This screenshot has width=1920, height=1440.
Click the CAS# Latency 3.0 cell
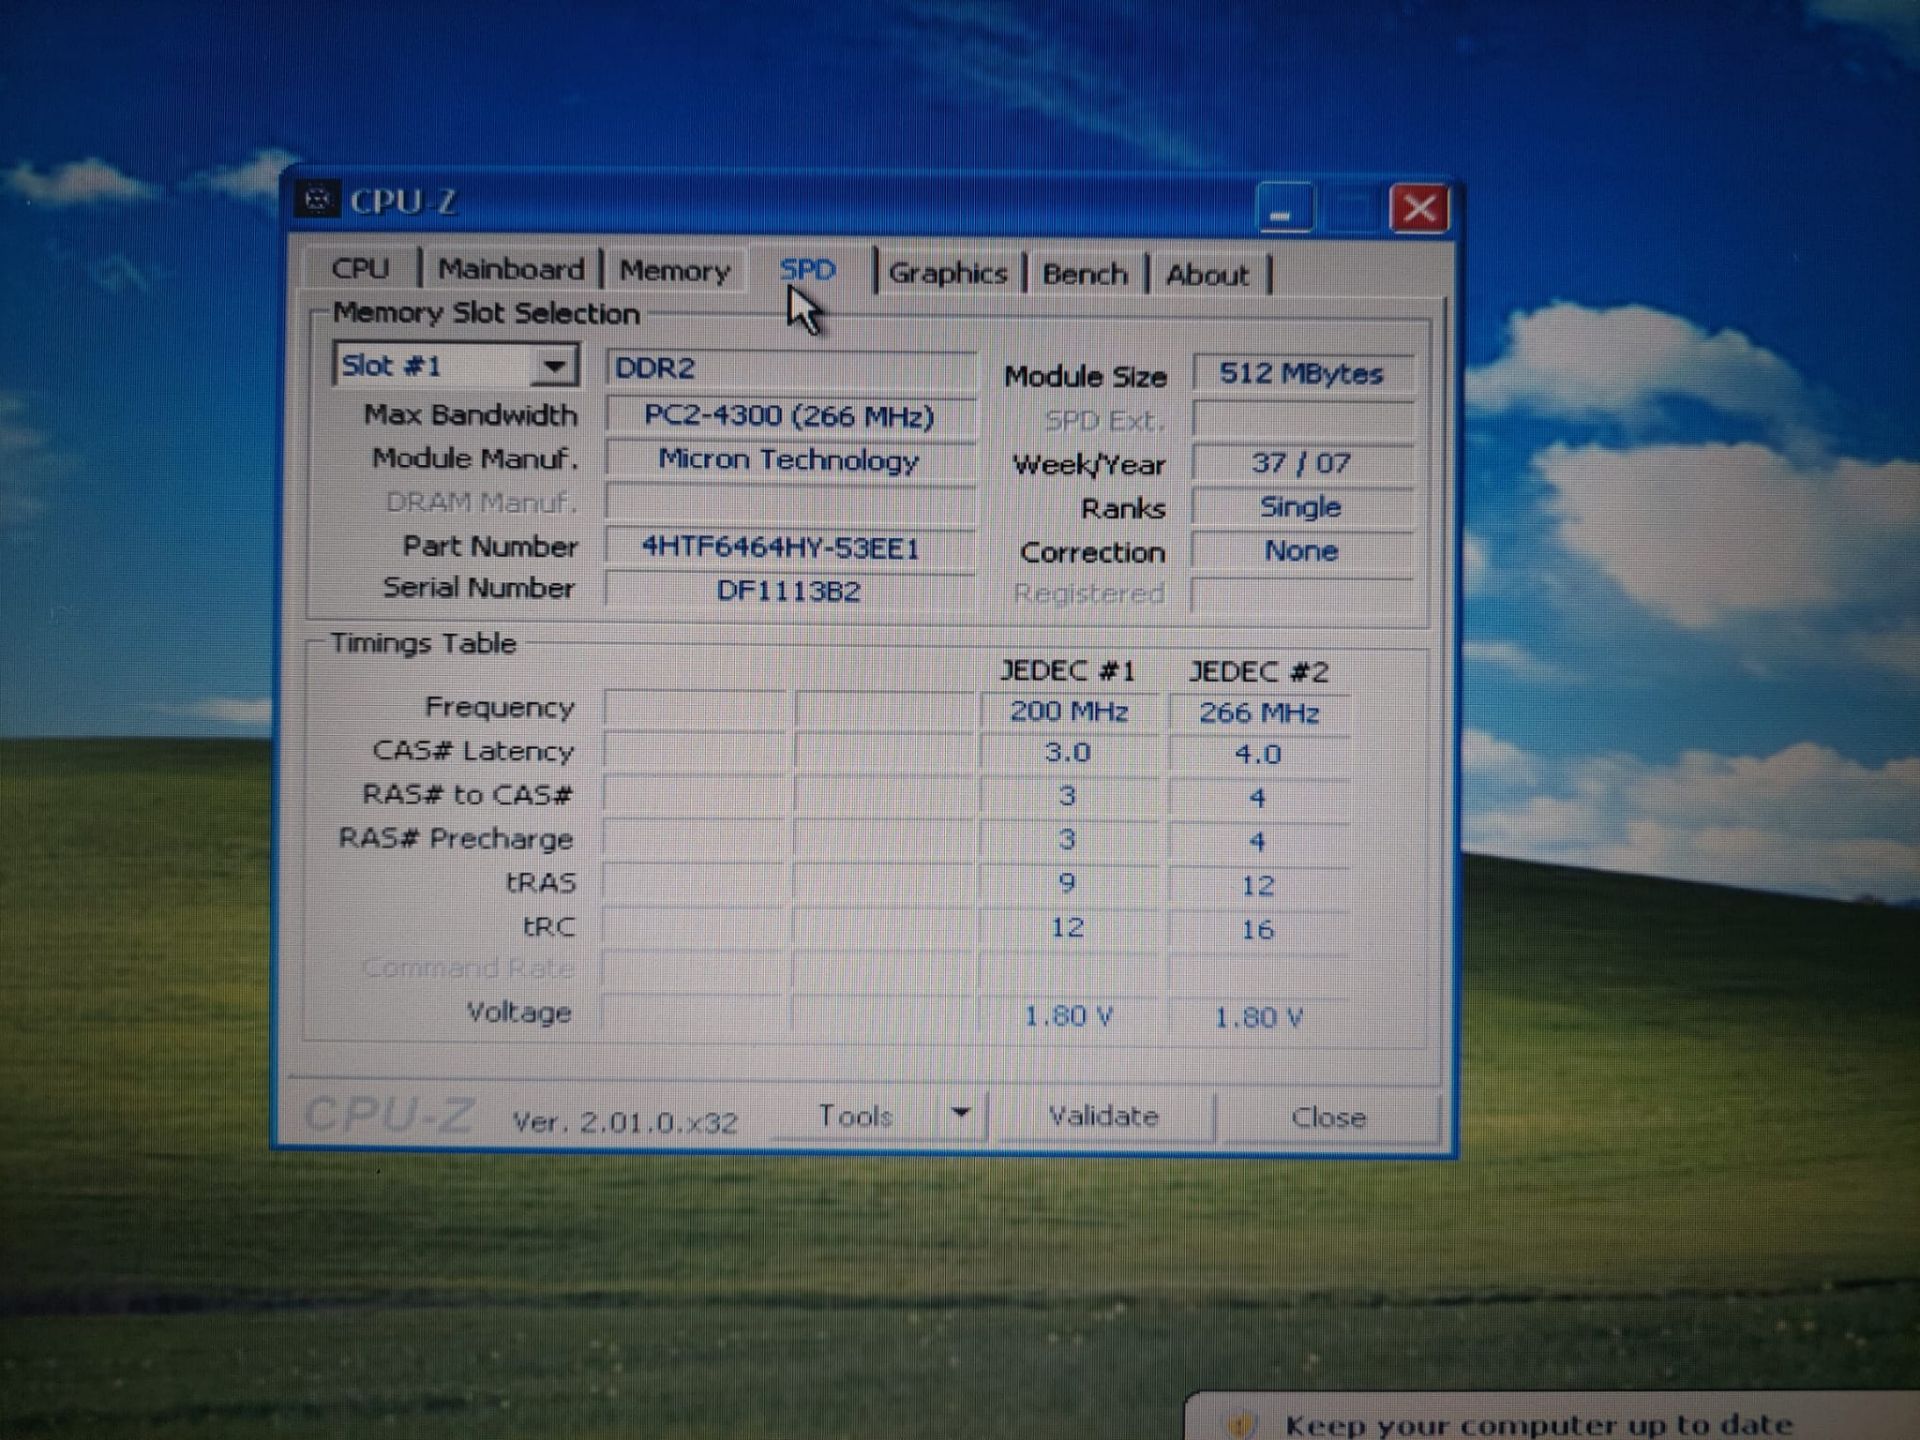pos(1069,753)
